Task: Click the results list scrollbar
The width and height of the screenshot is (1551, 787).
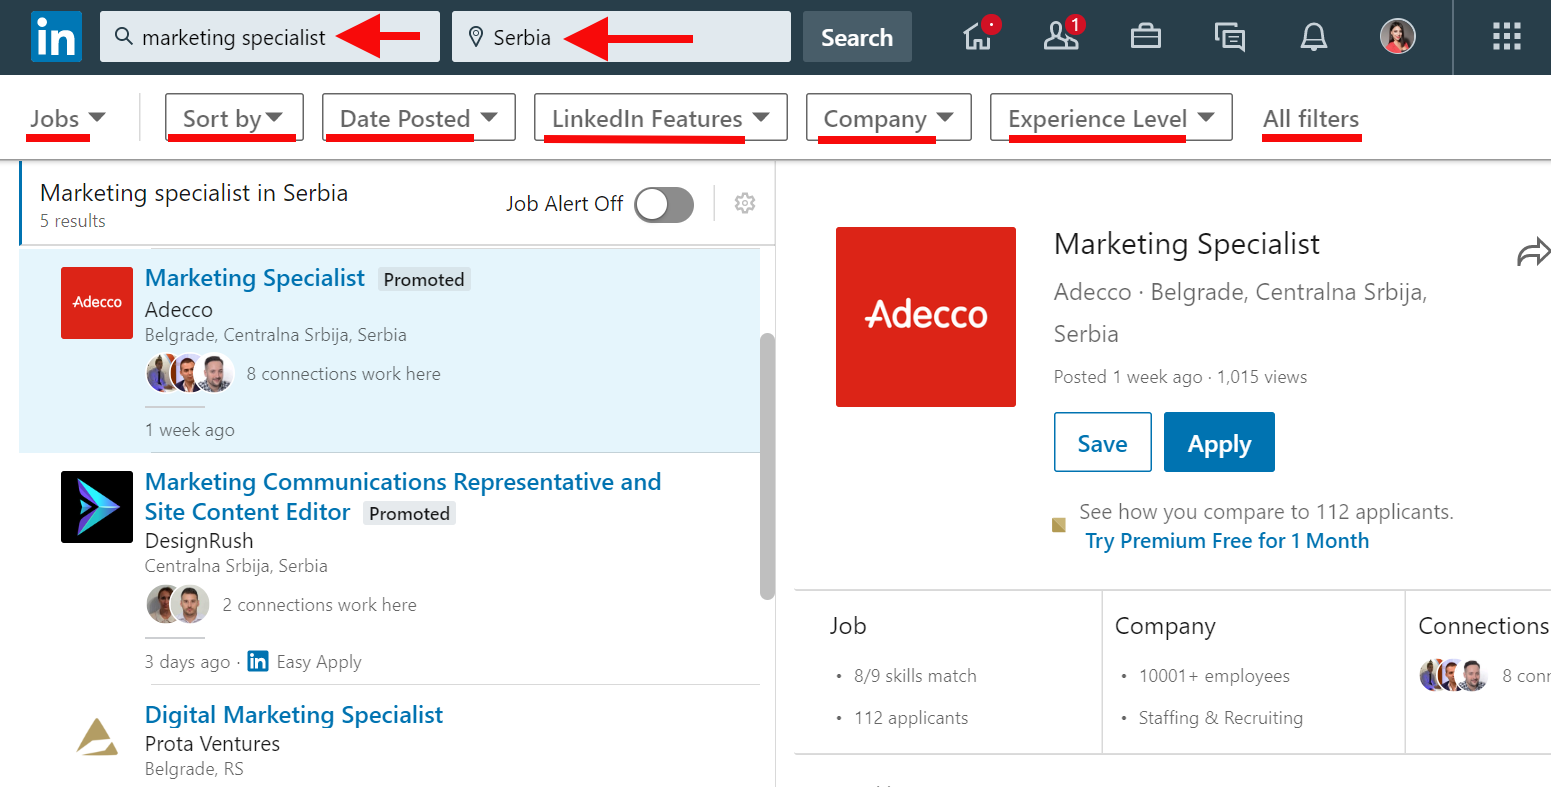Action: tap(767, 466)
